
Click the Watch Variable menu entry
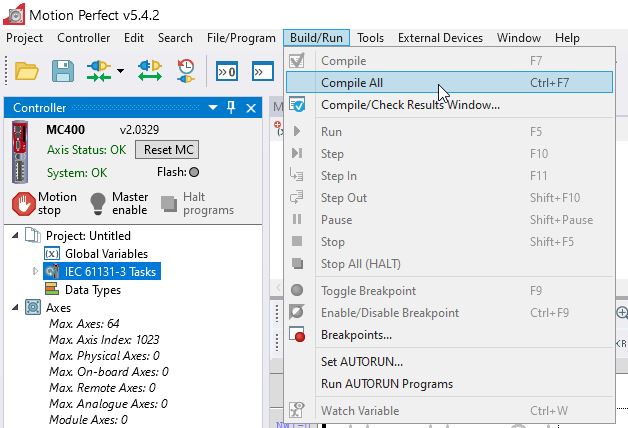(449, 411)
